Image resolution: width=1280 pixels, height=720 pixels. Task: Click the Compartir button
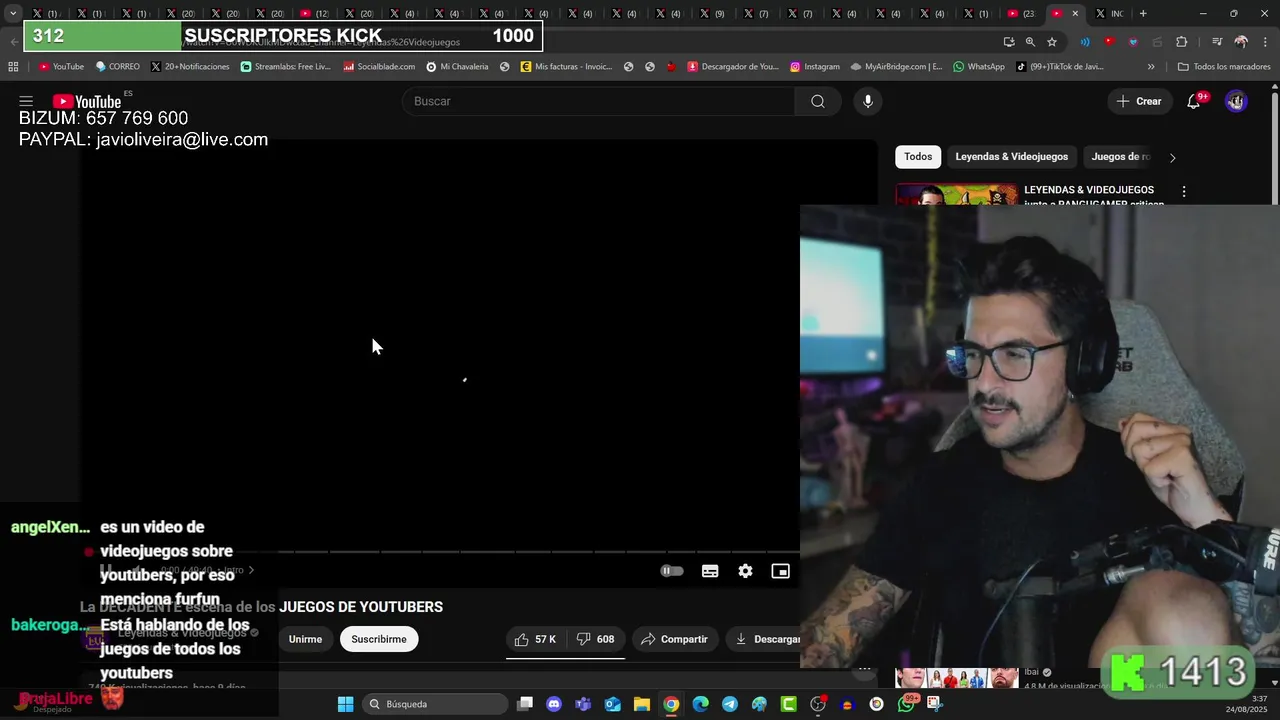(x=675, y=639)
